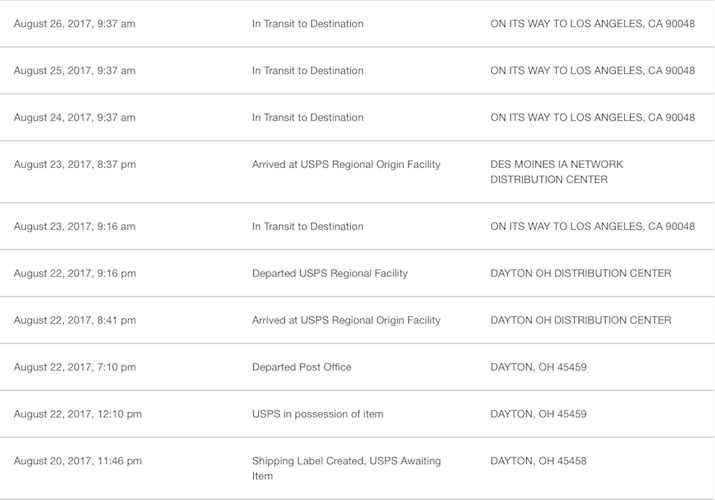Click Arrived at USPS Regional Origin Facility, August 23
Image resolution: width=715 pixels, height=500 pixels.
346,164
